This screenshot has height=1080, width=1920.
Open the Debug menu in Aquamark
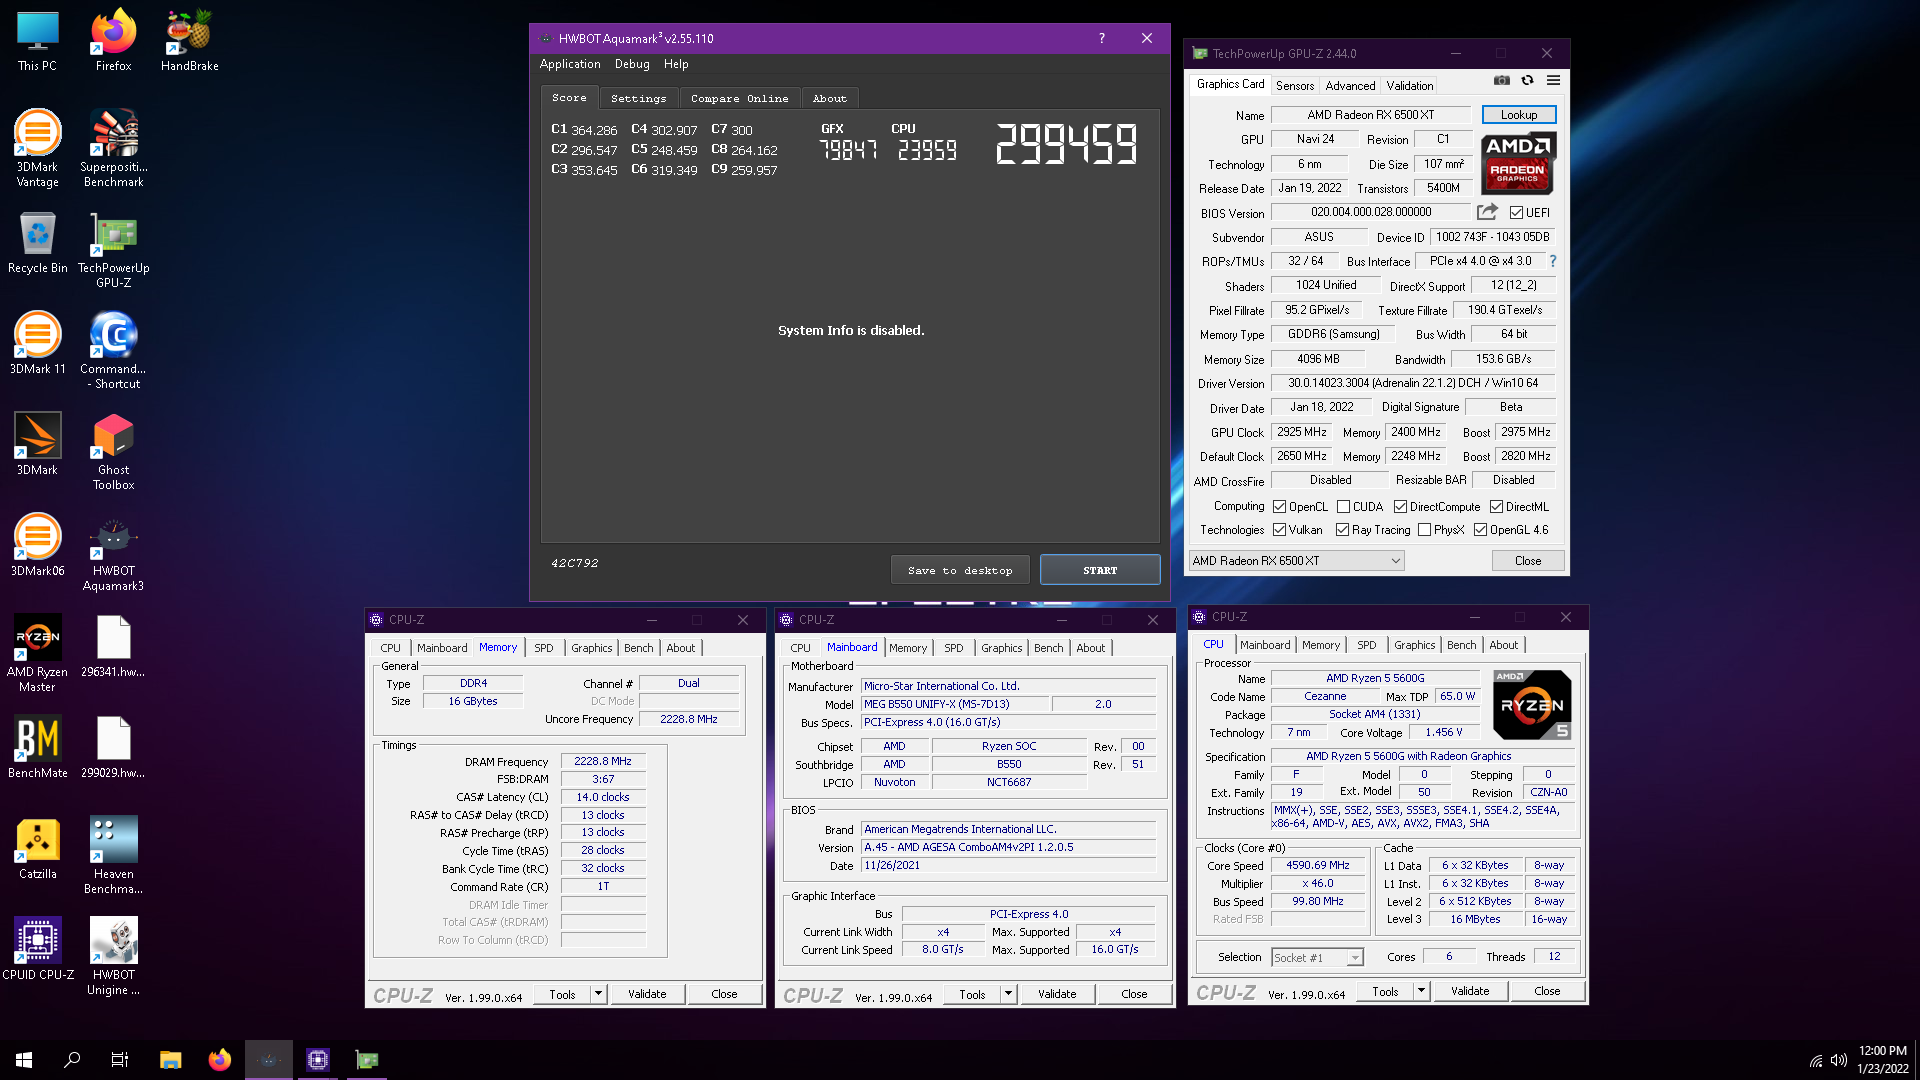point(632,64)
